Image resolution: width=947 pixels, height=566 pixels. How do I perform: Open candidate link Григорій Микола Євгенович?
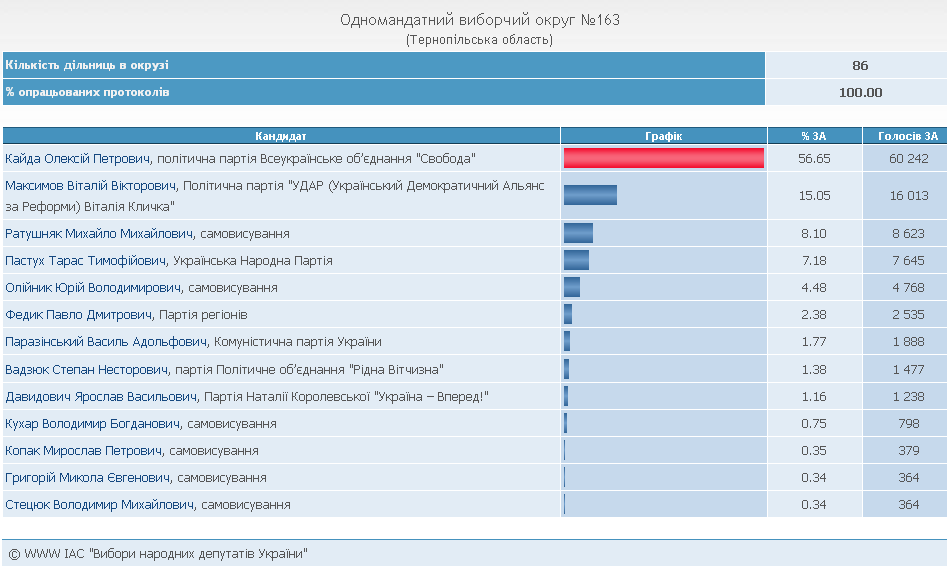tap(88, 478)
